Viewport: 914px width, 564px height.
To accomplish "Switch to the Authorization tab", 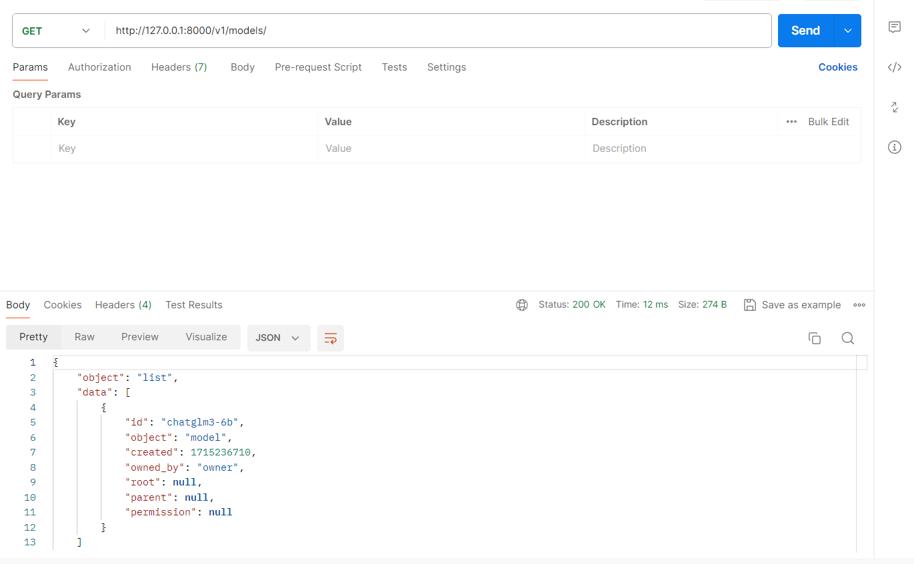I will 100,67.
